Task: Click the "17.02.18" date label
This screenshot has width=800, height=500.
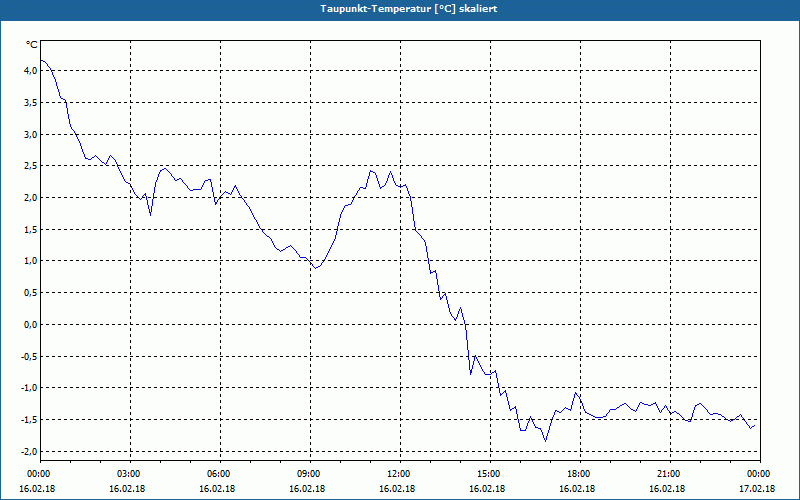Action: point(757,489)
